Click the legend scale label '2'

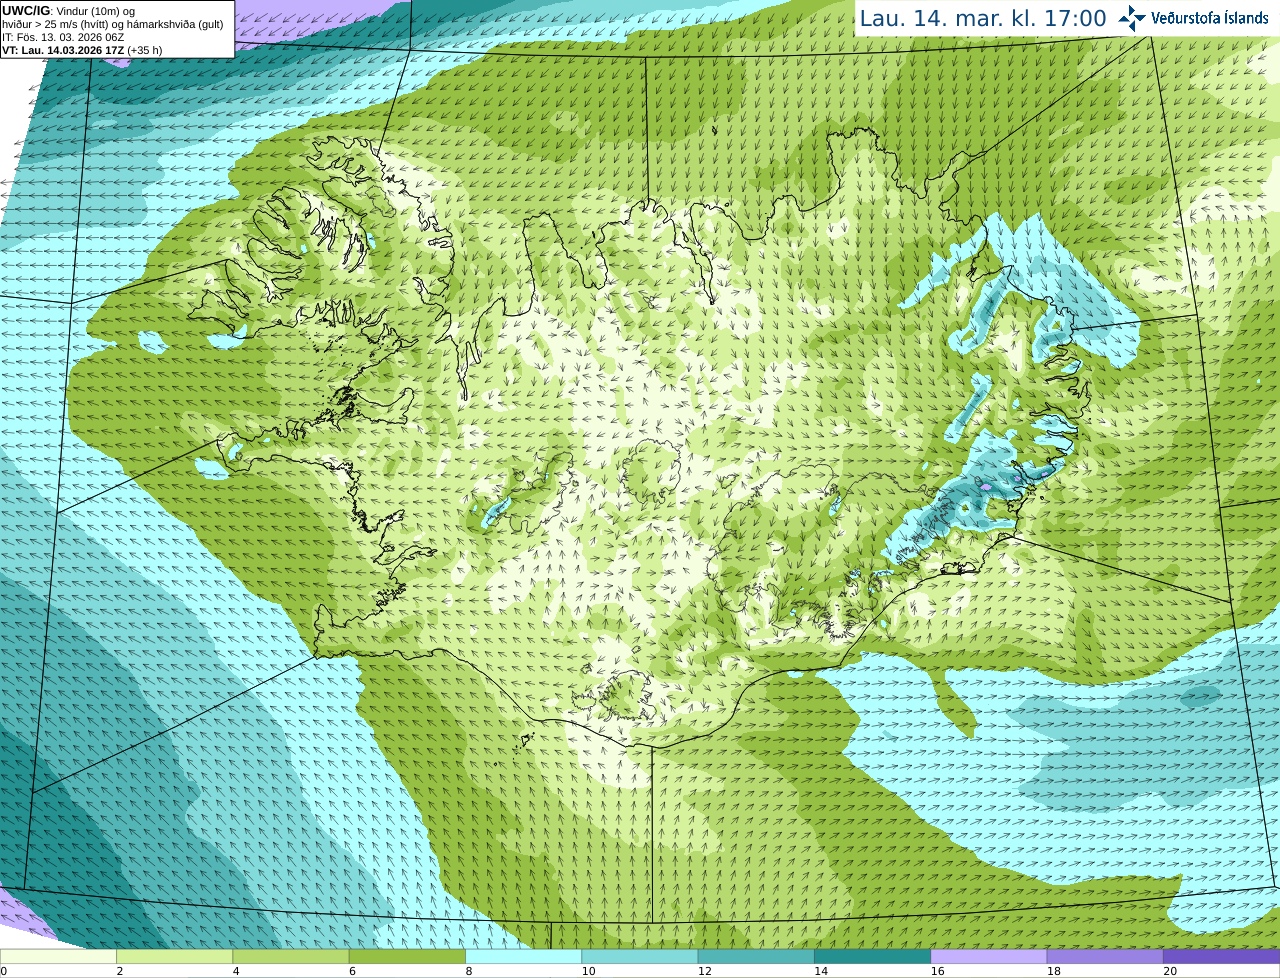[120, 971]
